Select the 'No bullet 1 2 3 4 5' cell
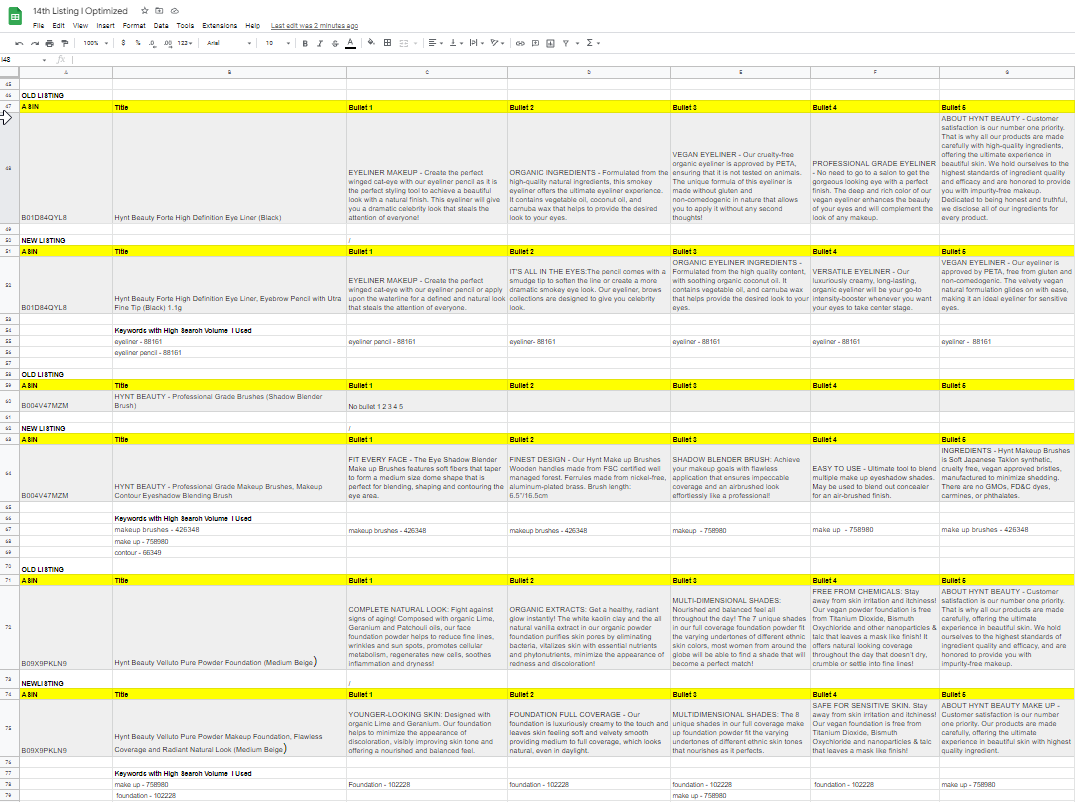 tap(427, 401)
